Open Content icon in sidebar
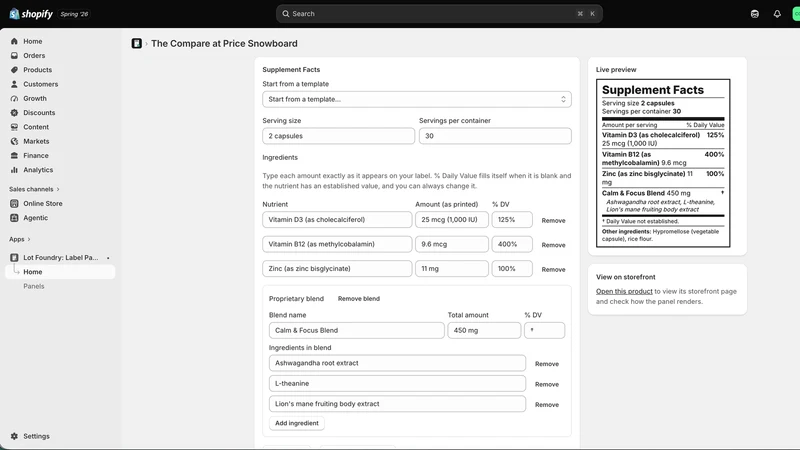The height and width of the screenshot is (450, 800). [x=14, y=127]
